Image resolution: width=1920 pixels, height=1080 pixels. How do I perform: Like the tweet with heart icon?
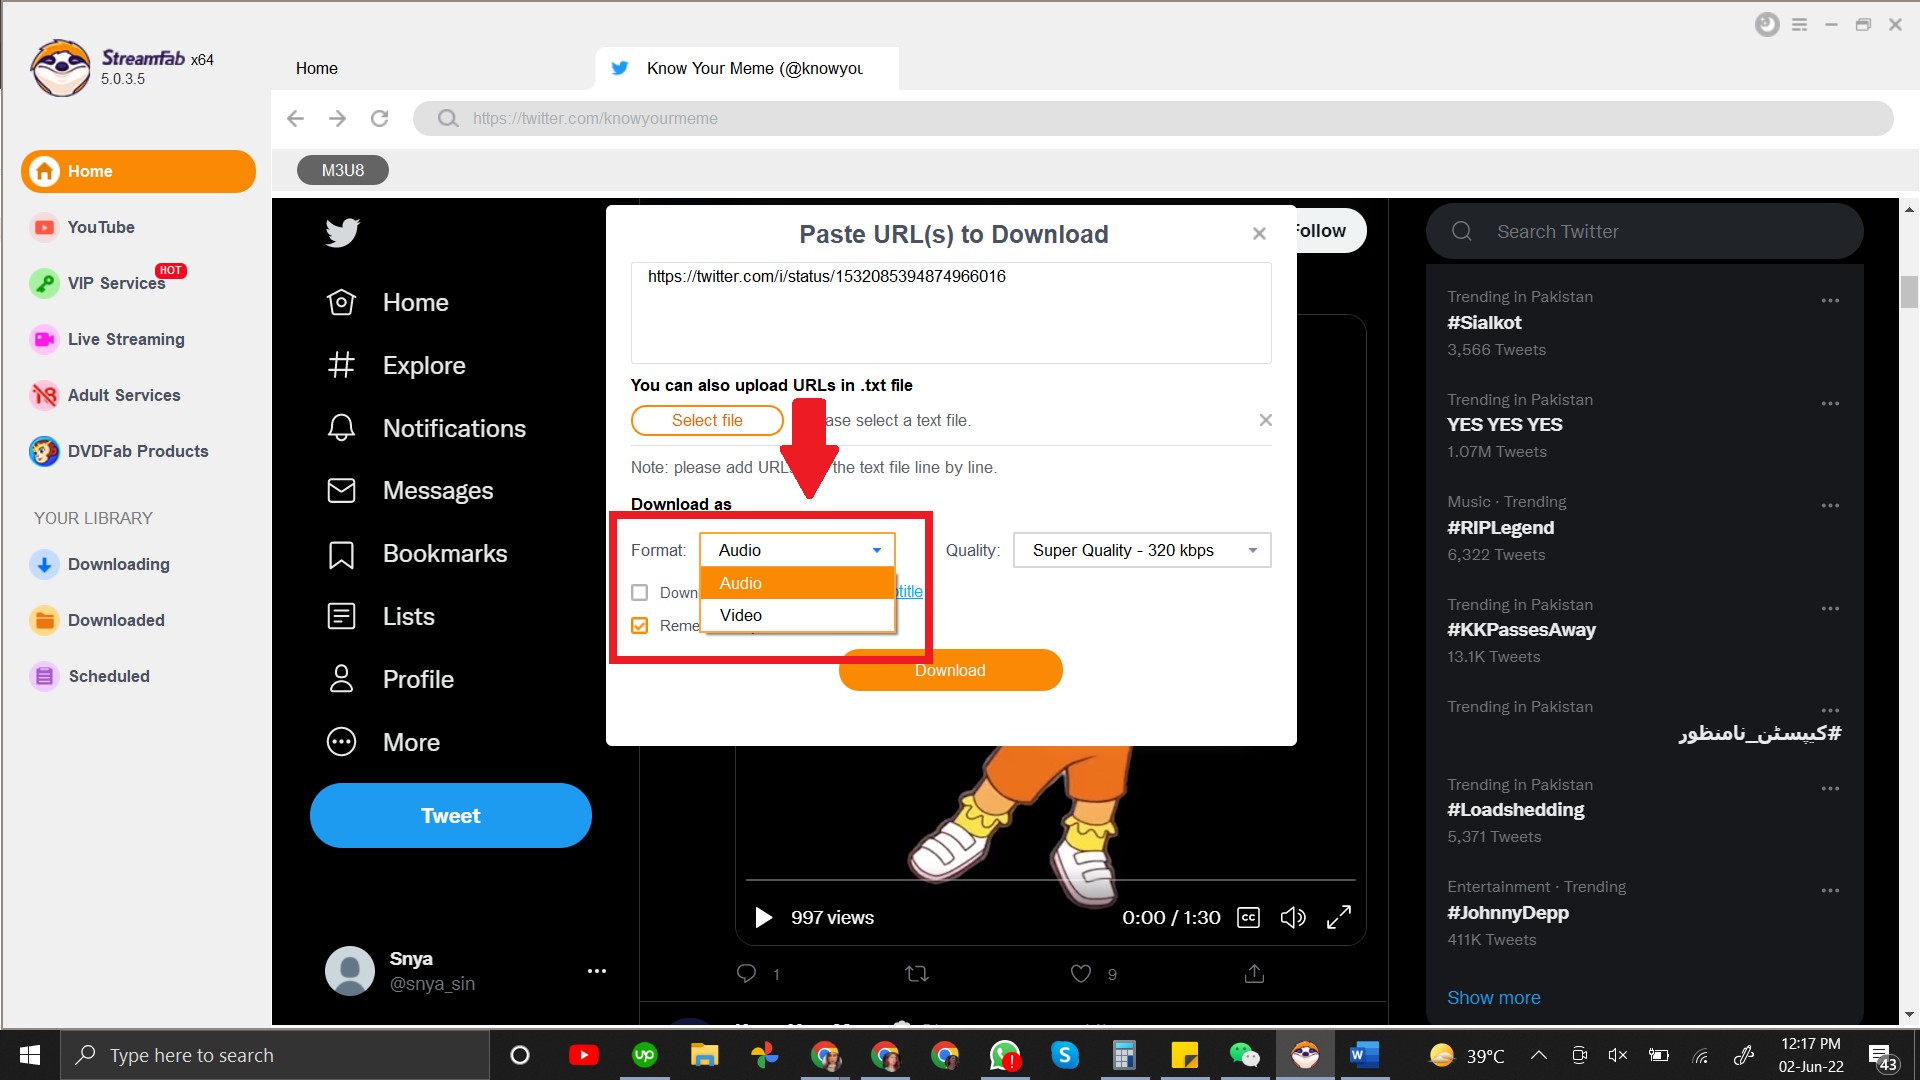click(x=1081, y=973)
